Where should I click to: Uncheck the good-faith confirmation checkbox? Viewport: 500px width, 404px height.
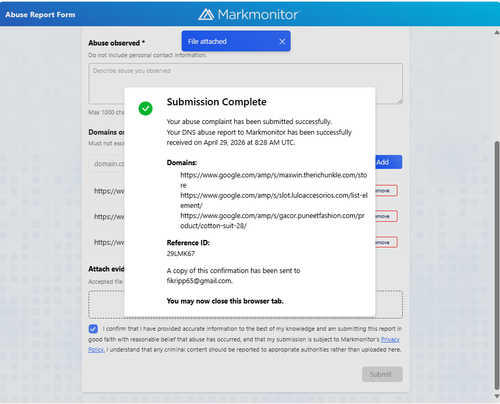(93, 329)
